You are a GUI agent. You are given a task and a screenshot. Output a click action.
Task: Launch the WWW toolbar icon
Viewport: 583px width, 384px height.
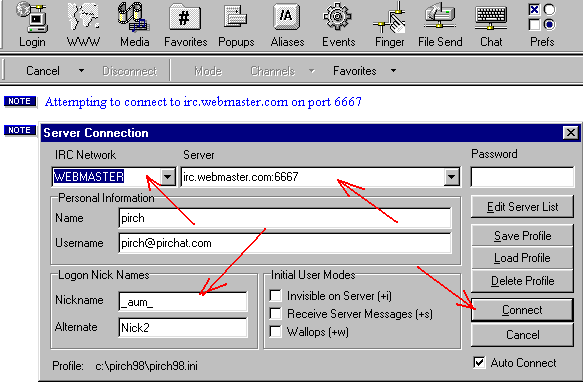[x=83, y=25]
